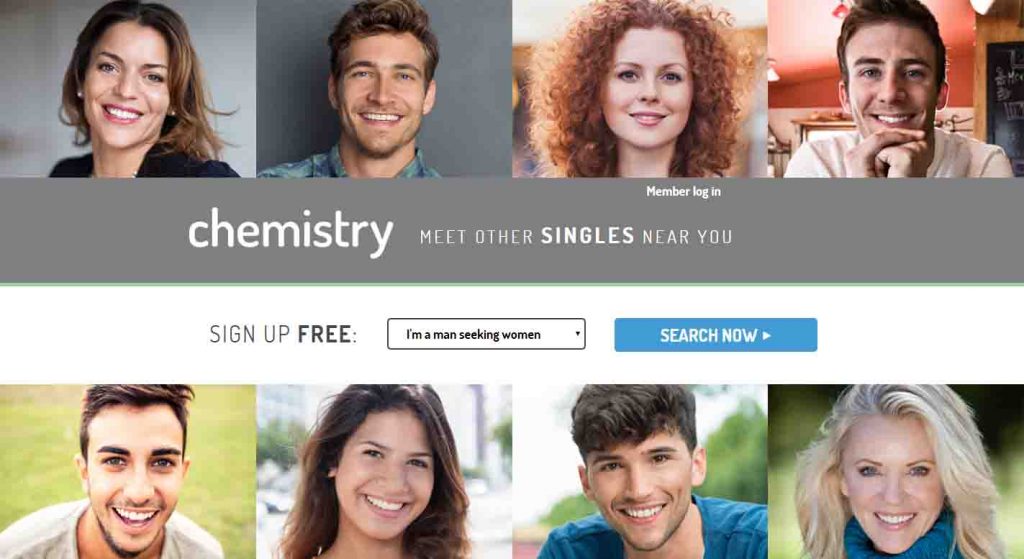The image size is (1024, 559).
Task: Click the arrow icon on SEARCH NOW
Action: coord(767,335)
